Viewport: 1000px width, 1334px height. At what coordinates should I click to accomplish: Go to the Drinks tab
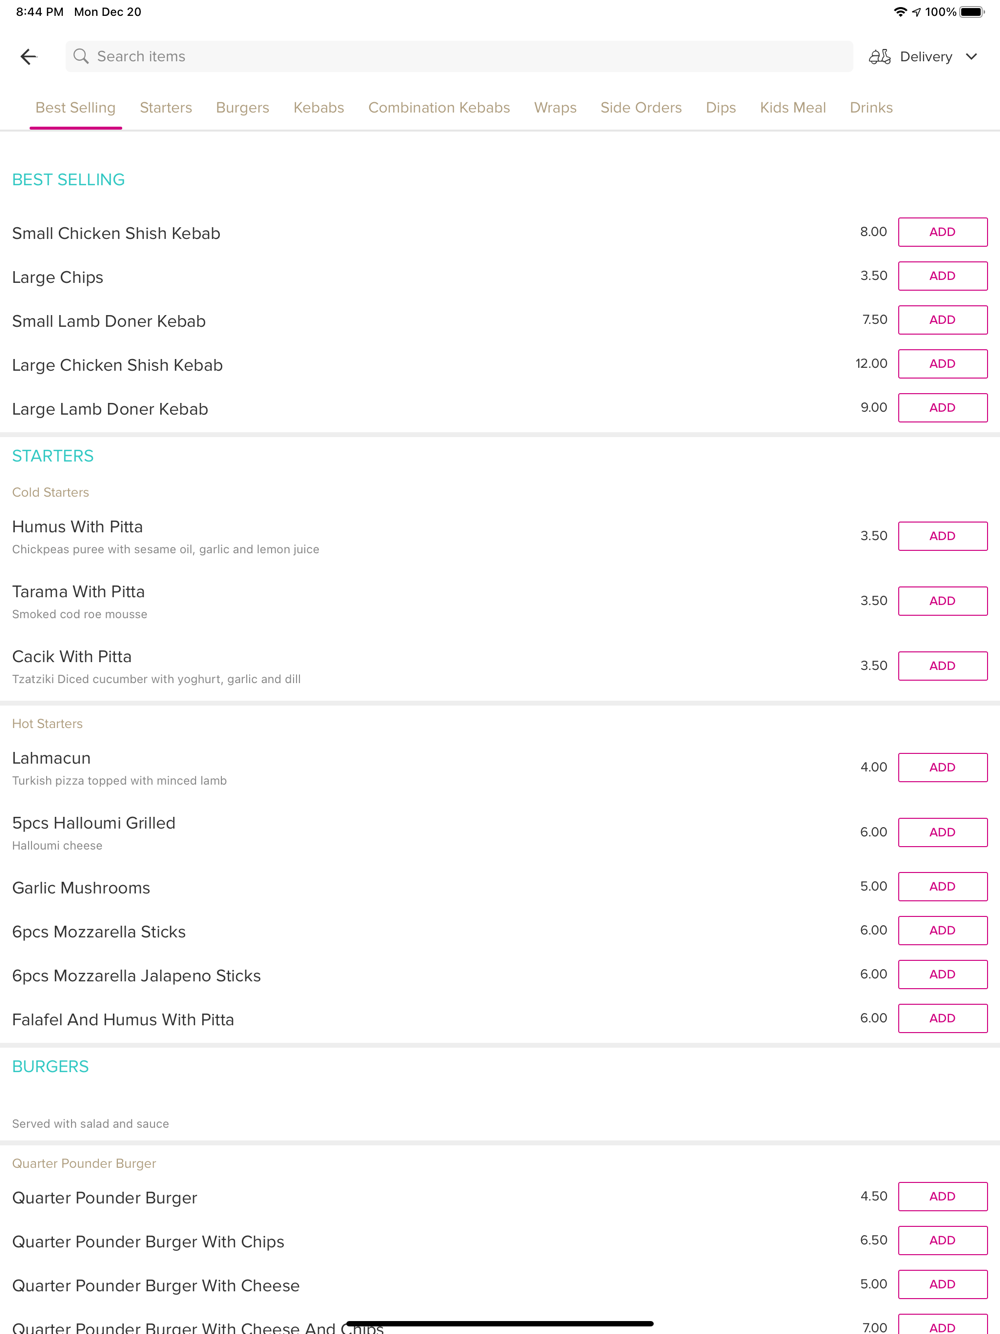871,108
